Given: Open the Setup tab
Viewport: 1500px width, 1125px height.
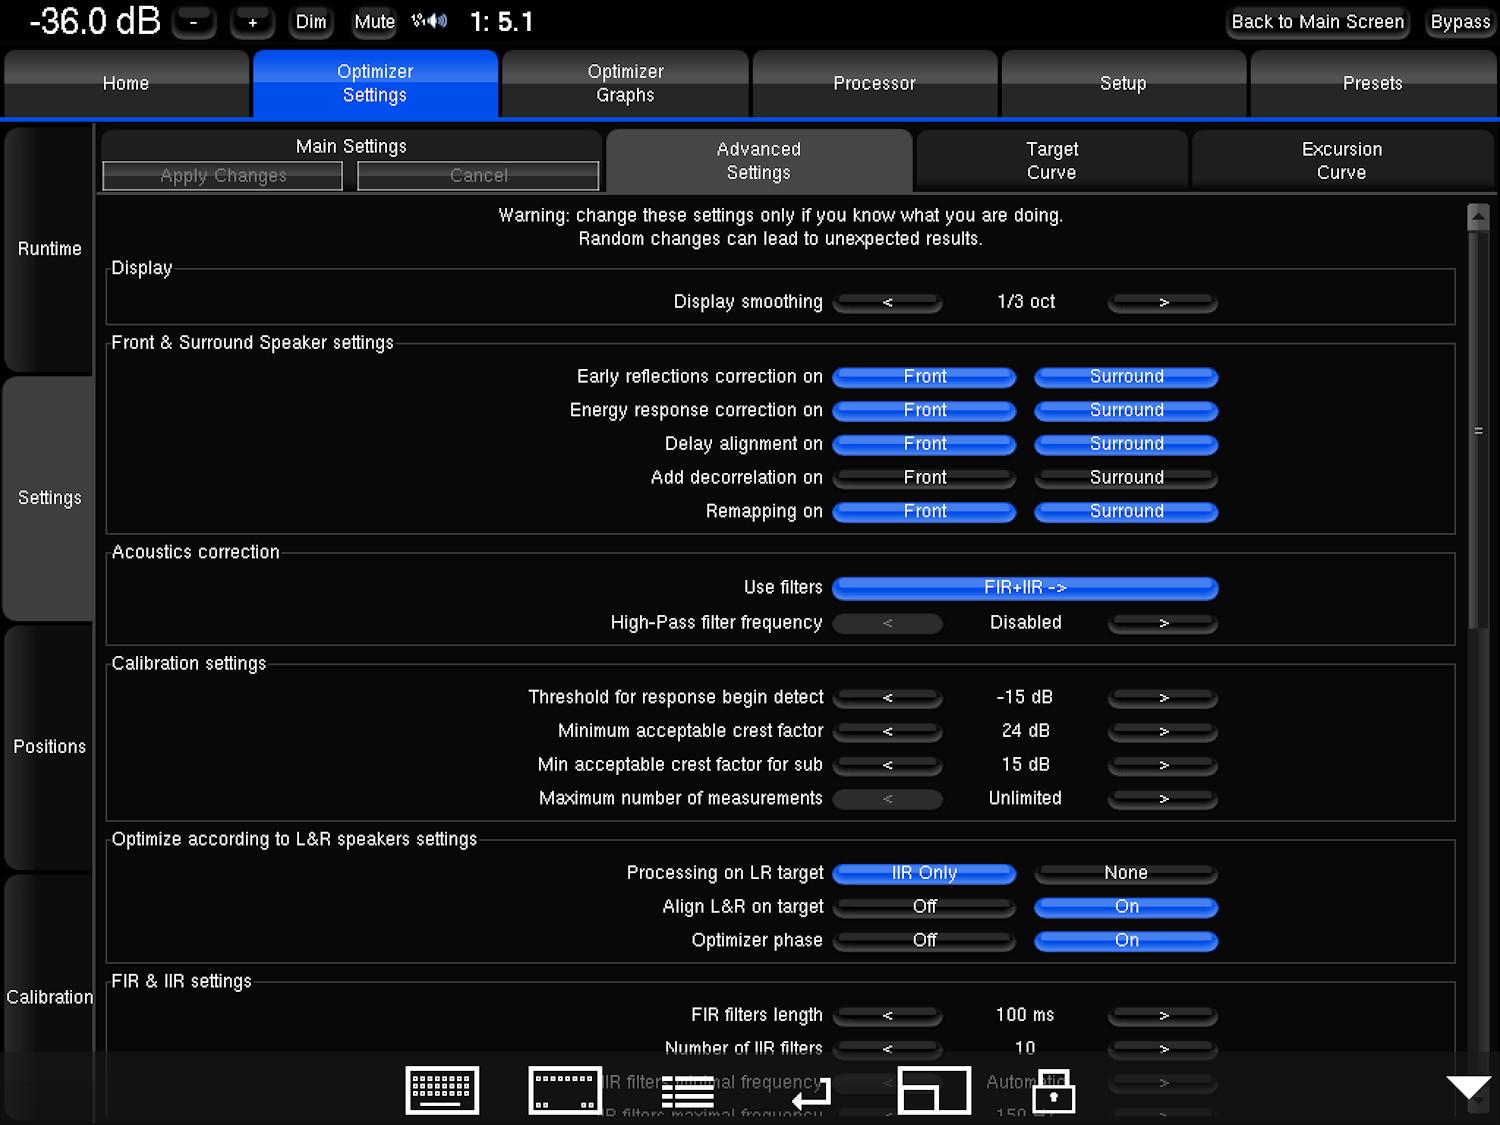Looking at the screenshot, I should 1123,84.
